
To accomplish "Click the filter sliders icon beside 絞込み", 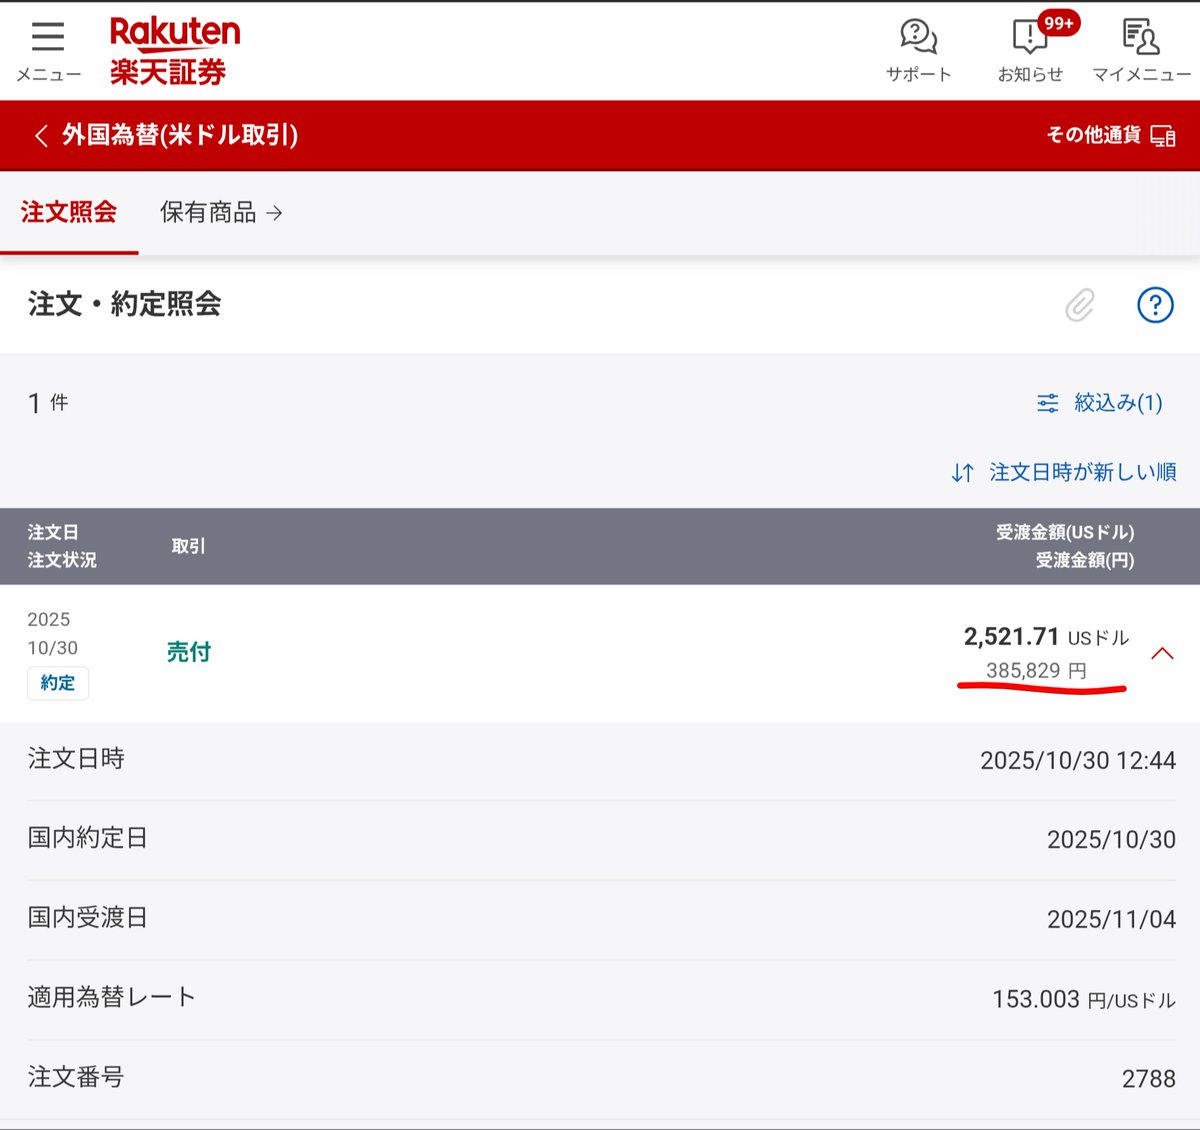I will click(x=1047, y=403).
